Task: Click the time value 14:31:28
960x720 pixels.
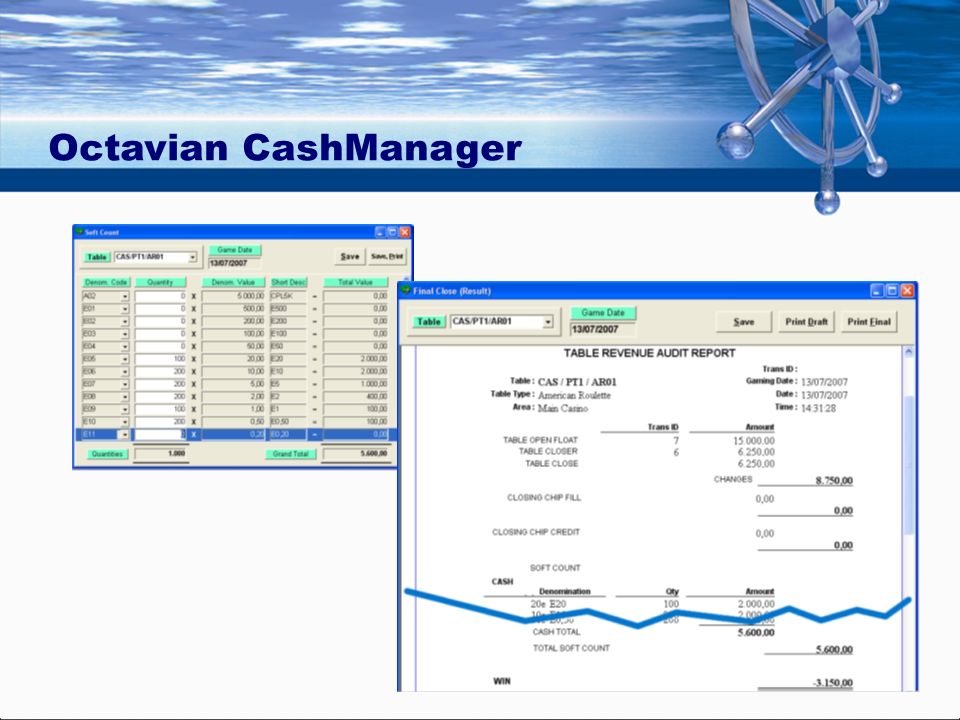Action: (819, 408)
